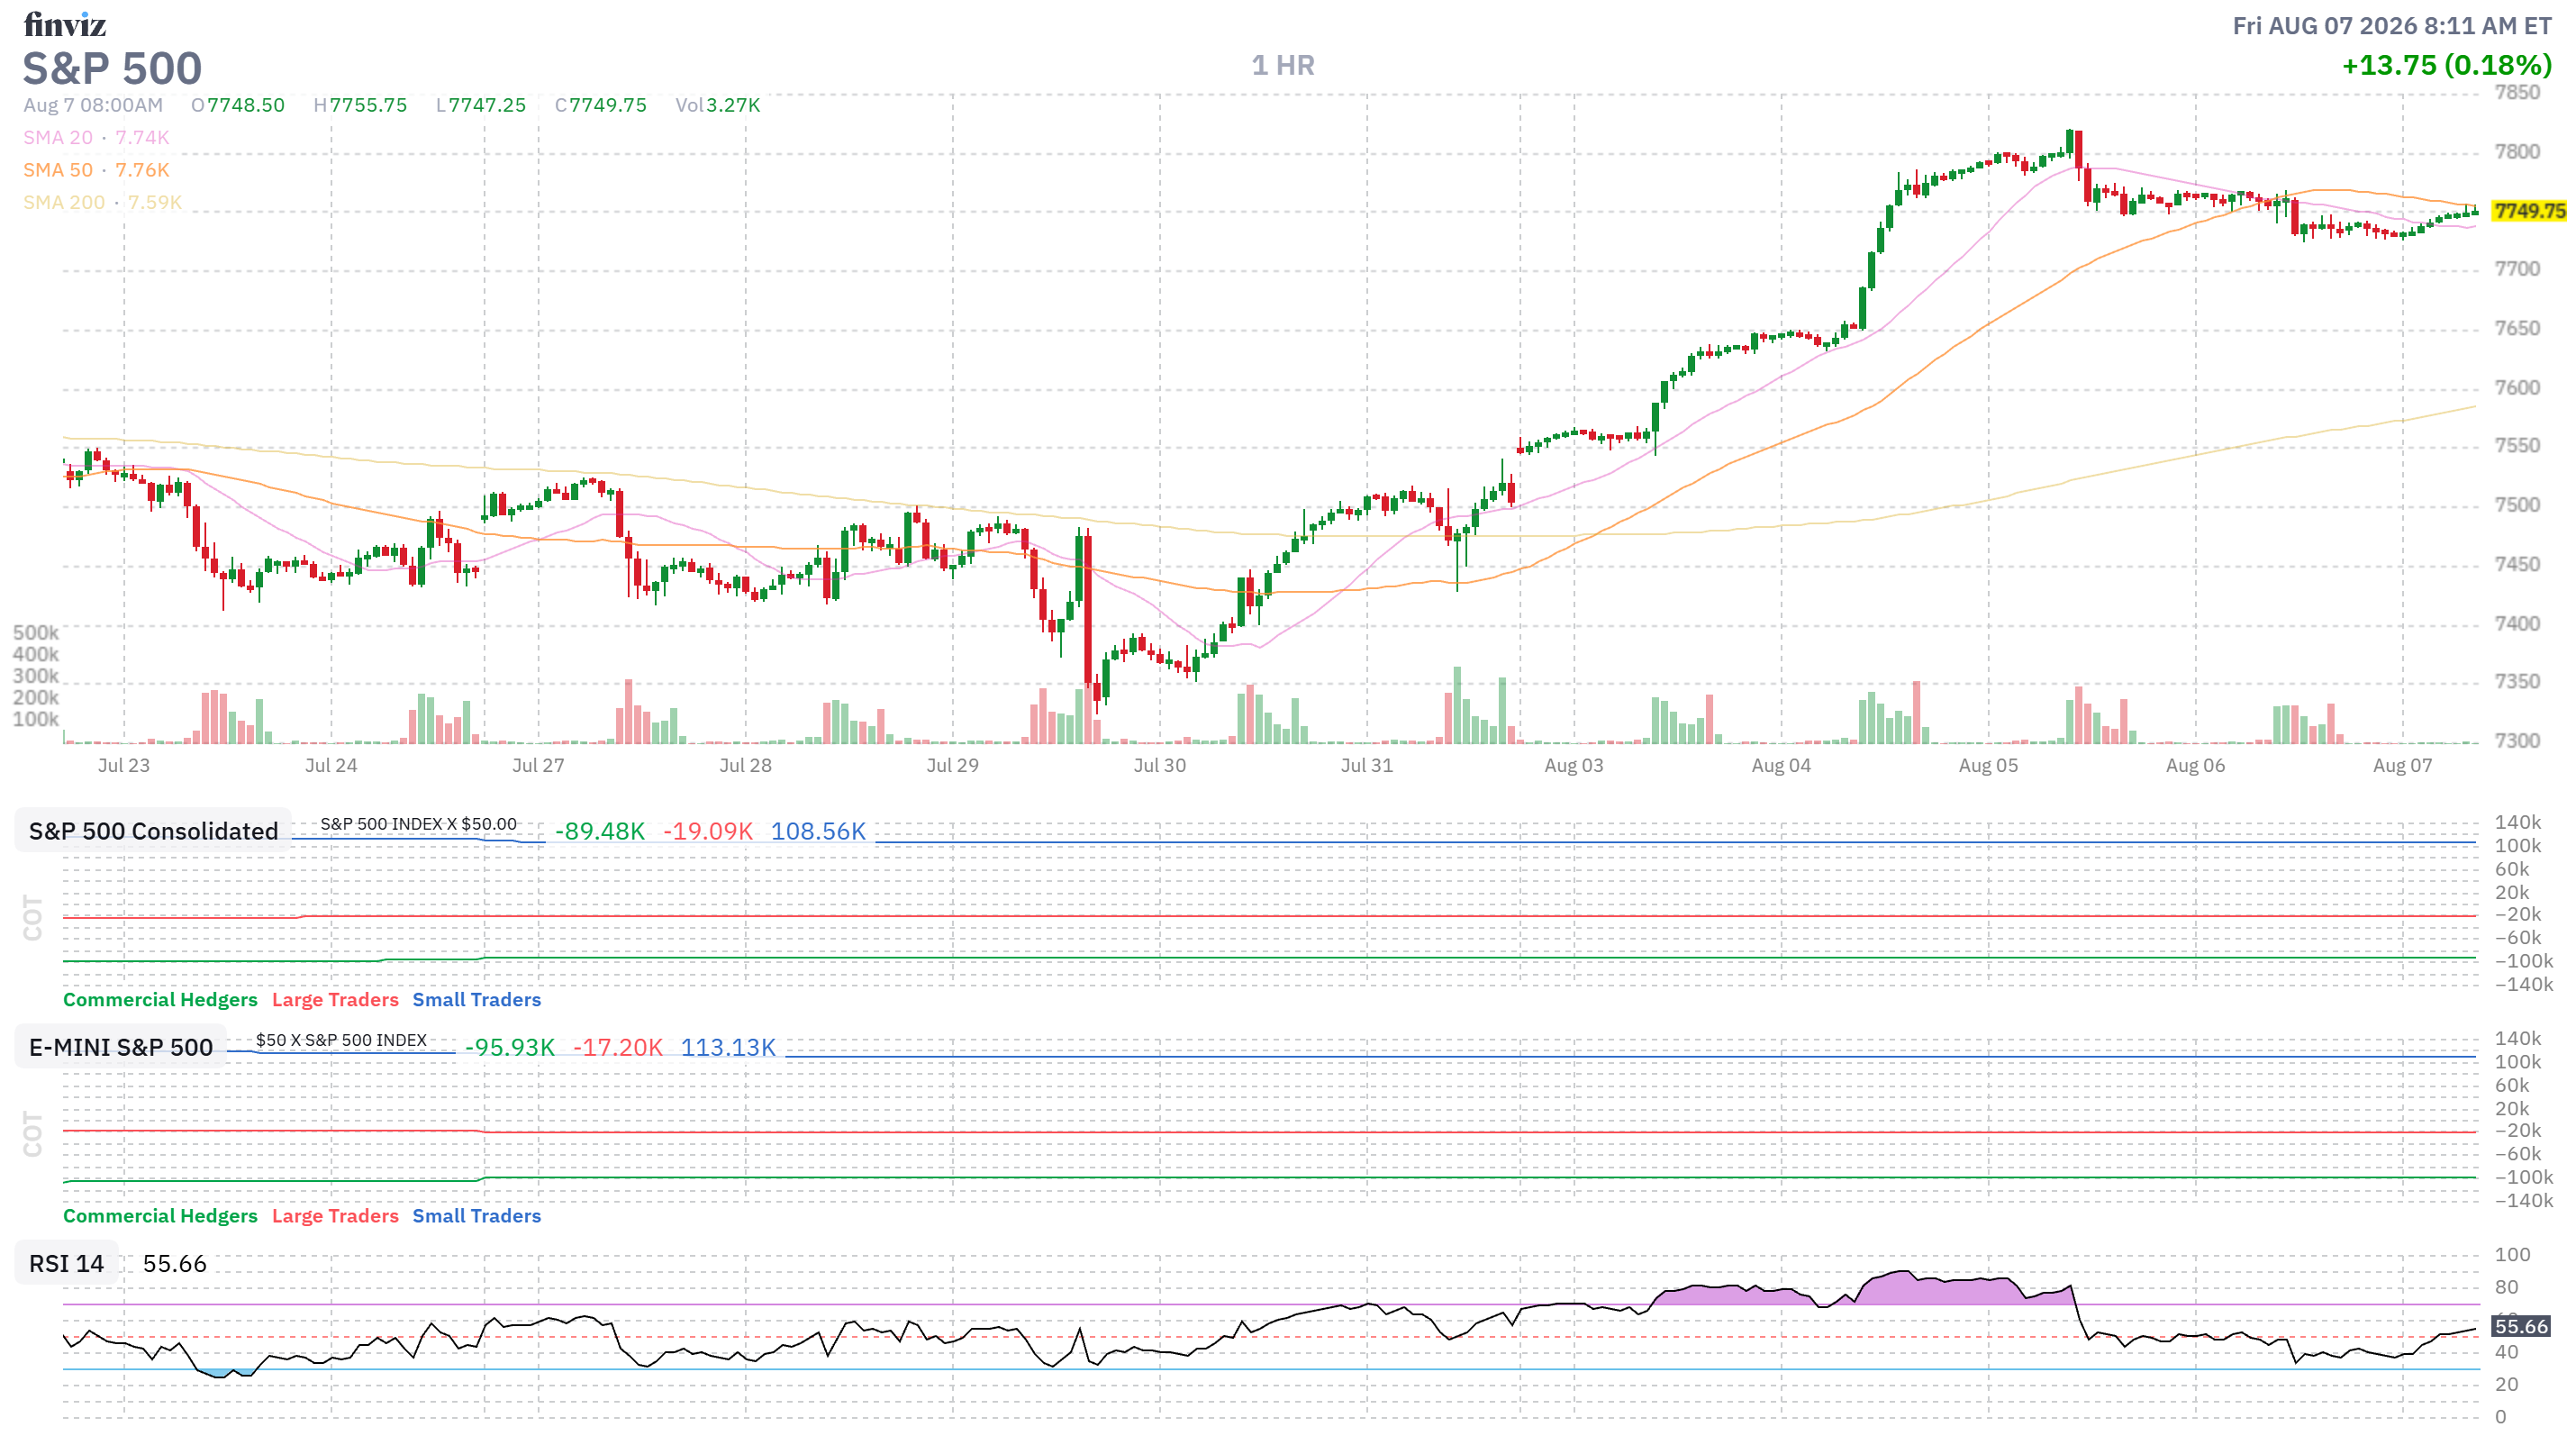
Task: Click the open price O7748.50
Action: pos(238,105)
